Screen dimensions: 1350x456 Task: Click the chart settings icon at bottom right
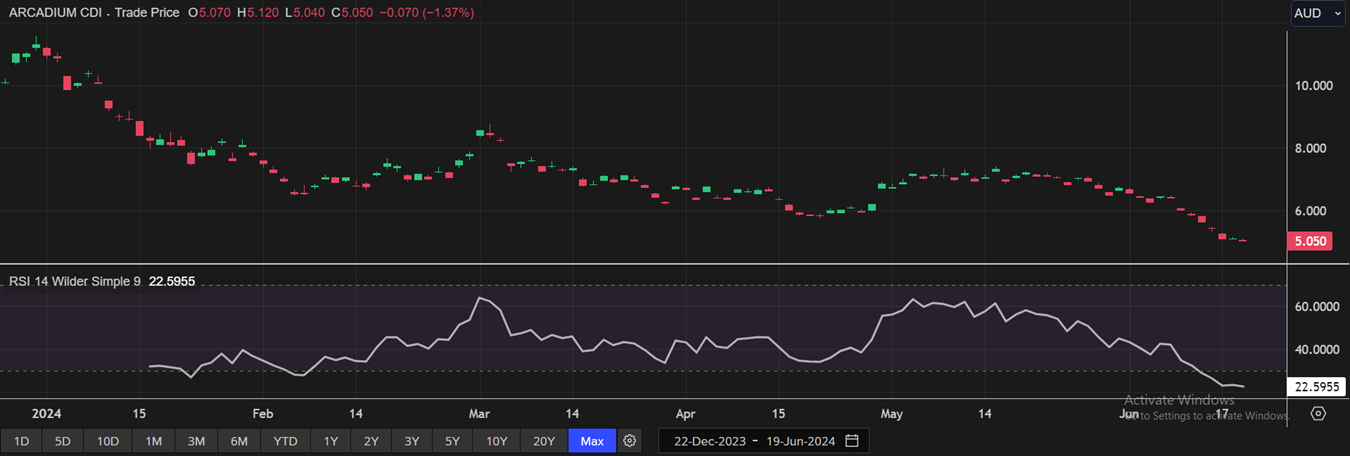tap(1318, 413)
